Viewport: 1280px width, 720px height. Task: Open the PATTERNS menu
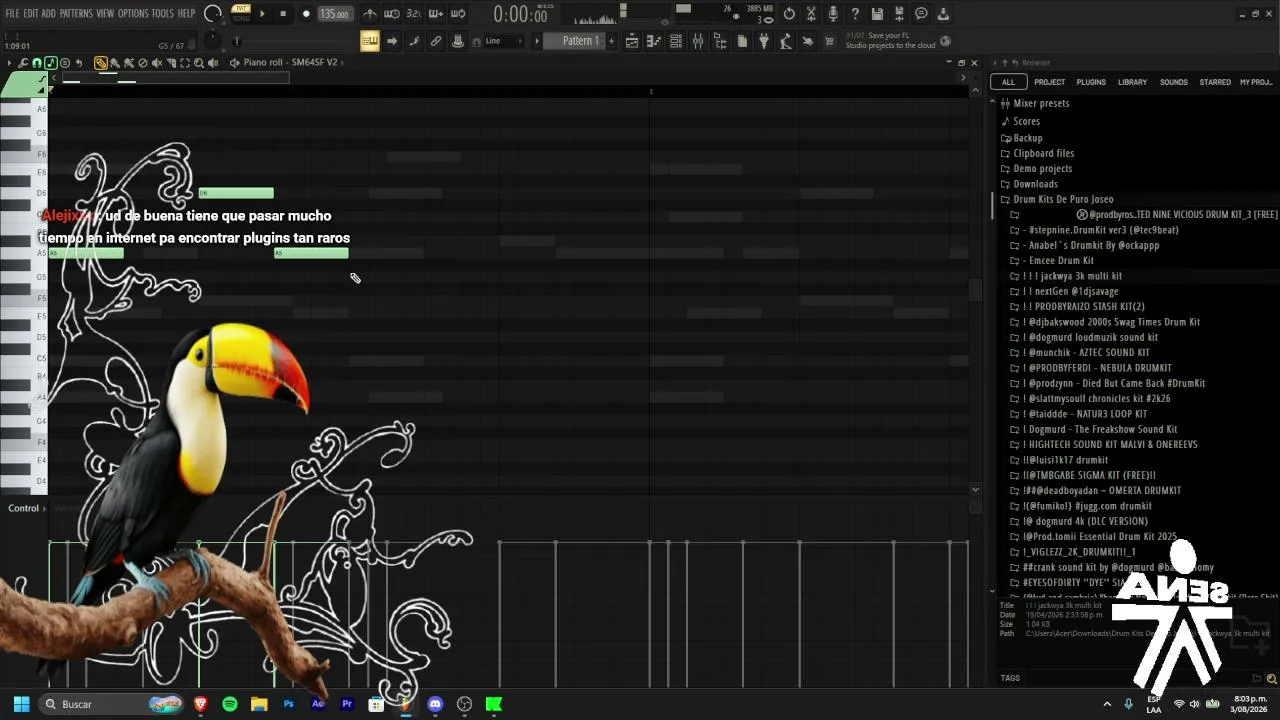76,14
